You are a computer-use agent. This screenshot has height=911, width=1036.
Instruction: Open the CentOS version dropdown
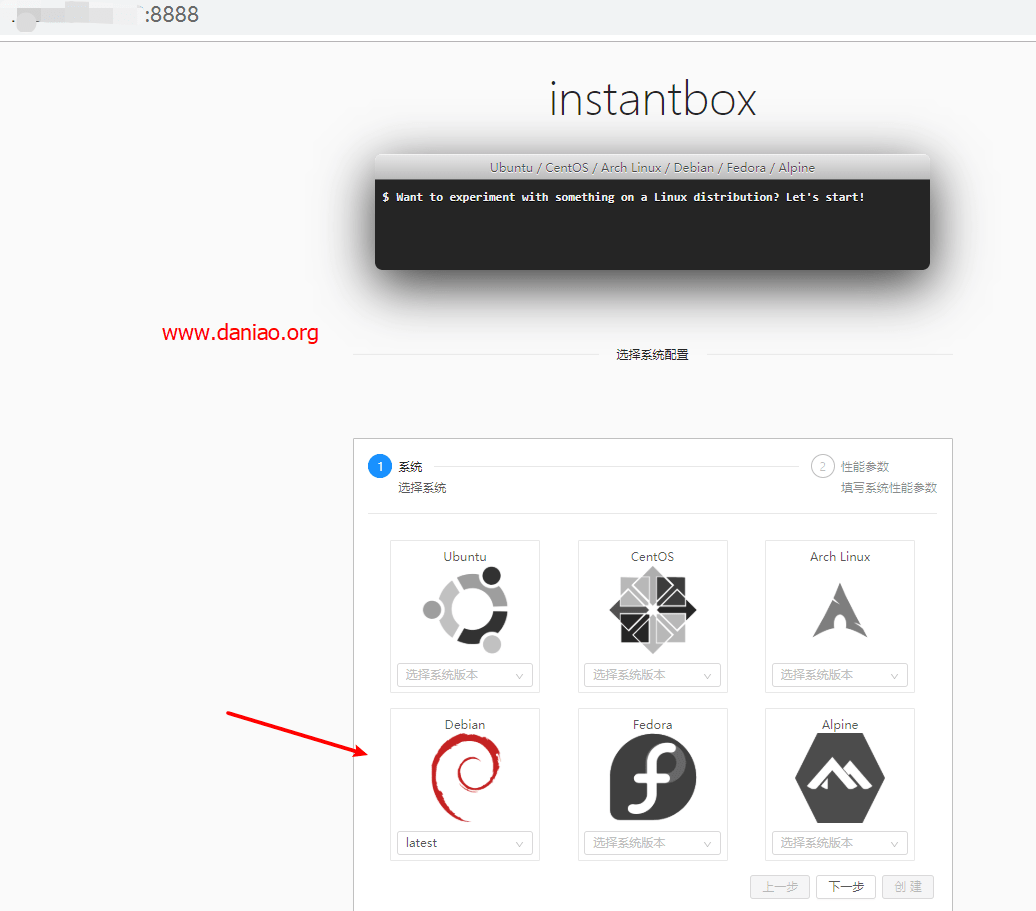(652, 675)
